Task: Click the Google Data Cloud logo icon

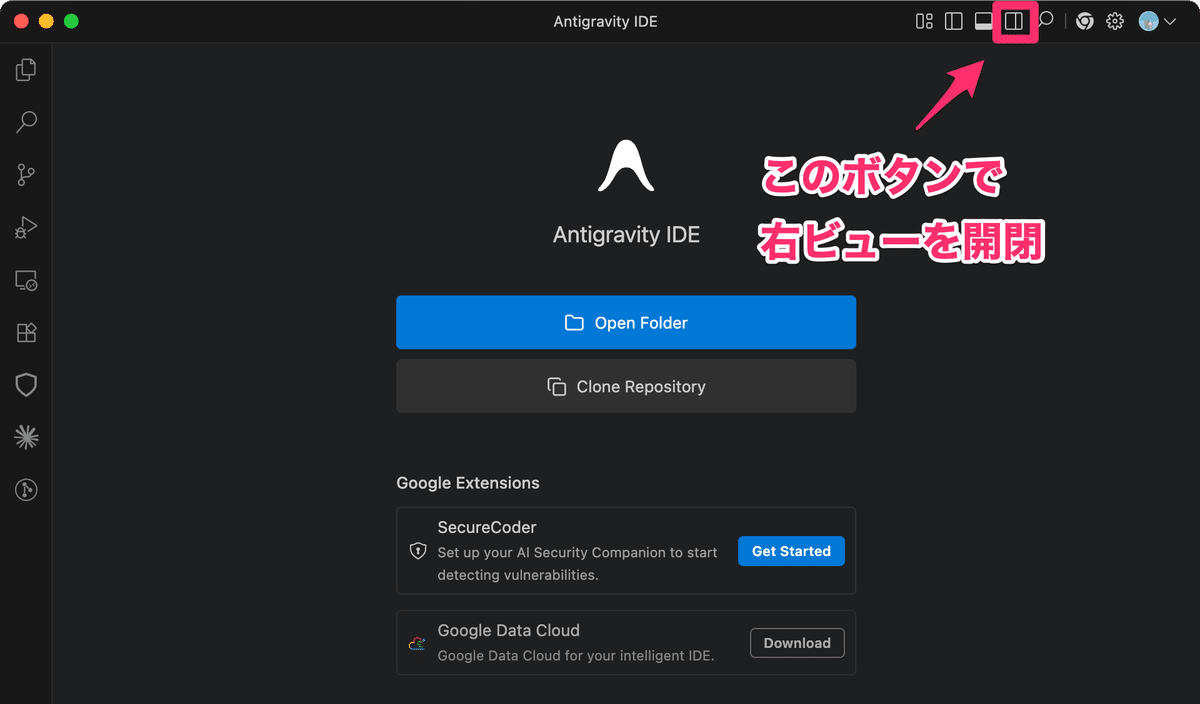Action: [418, 643]
